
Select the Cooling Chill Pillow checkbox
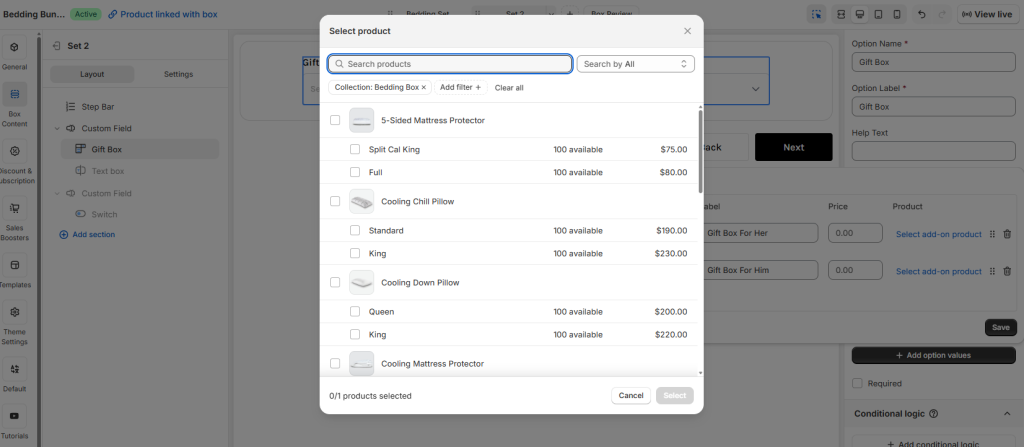pos(335,201)
